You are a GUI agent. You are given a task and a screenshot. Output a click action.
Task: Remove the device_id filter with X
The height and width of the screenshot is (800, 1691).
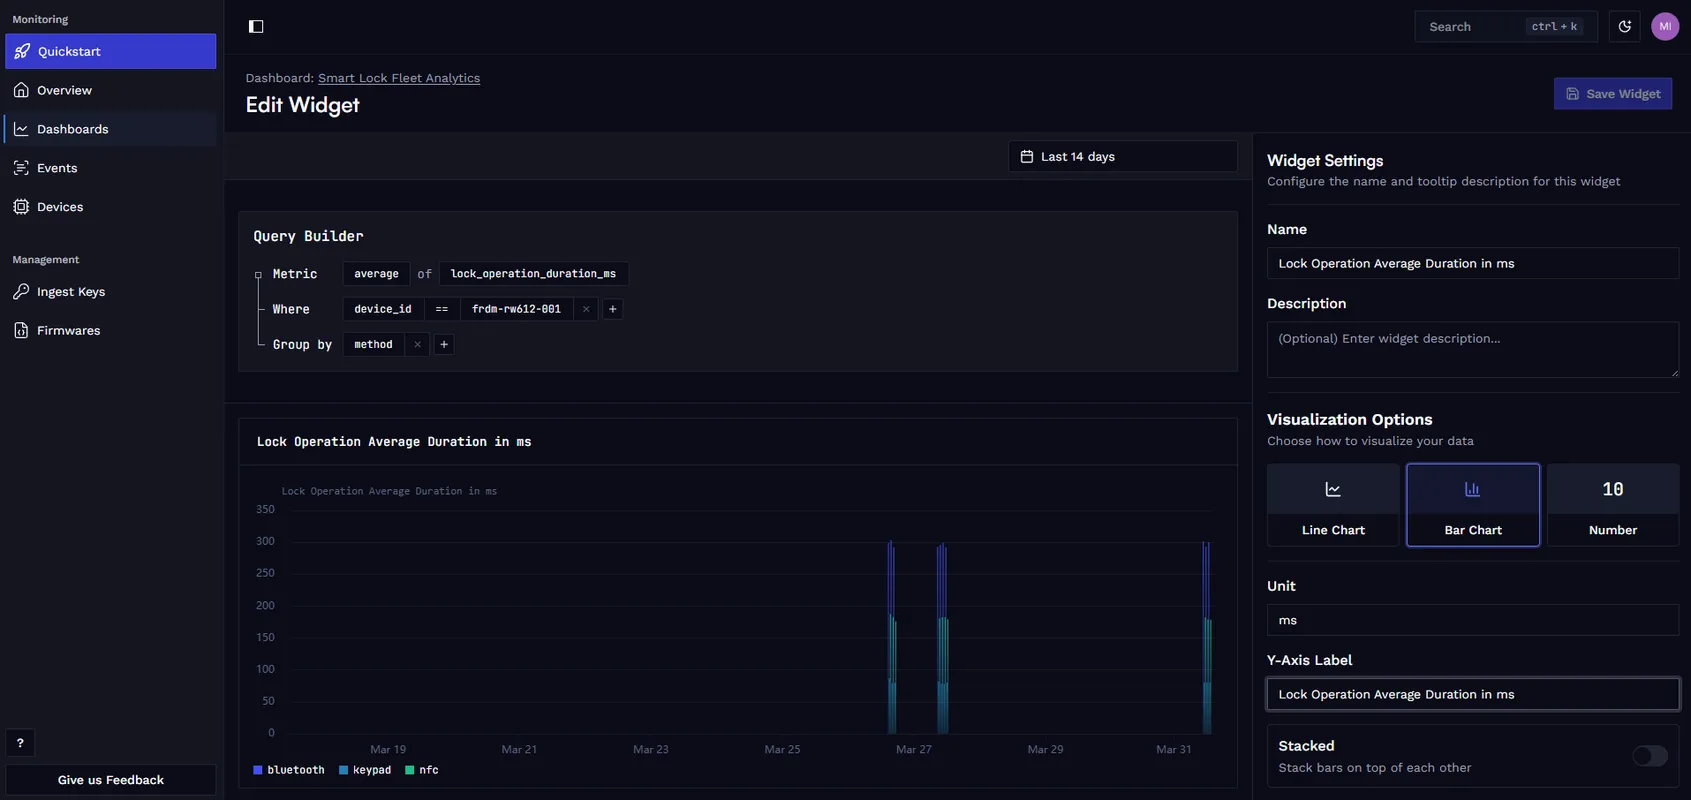pyautogui.click(x=586, y=309)
